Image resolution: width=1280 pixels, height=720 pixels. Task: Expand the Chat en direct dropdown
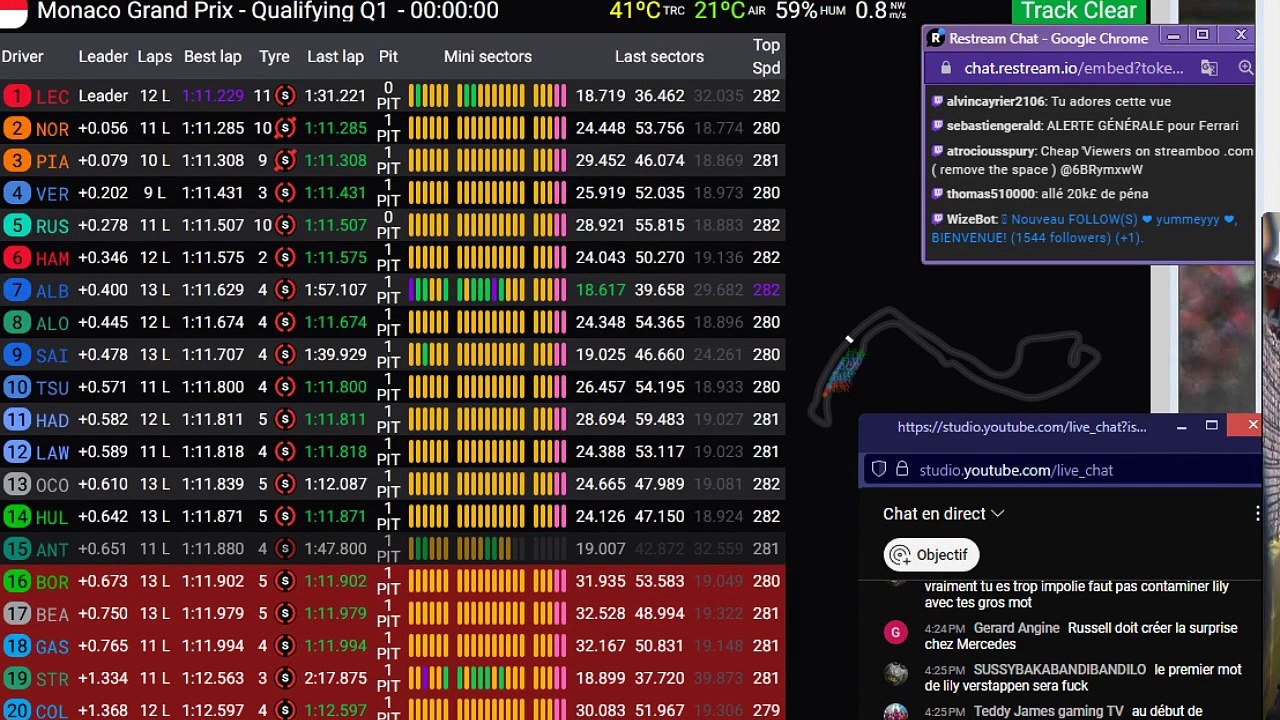pos(943,514)
